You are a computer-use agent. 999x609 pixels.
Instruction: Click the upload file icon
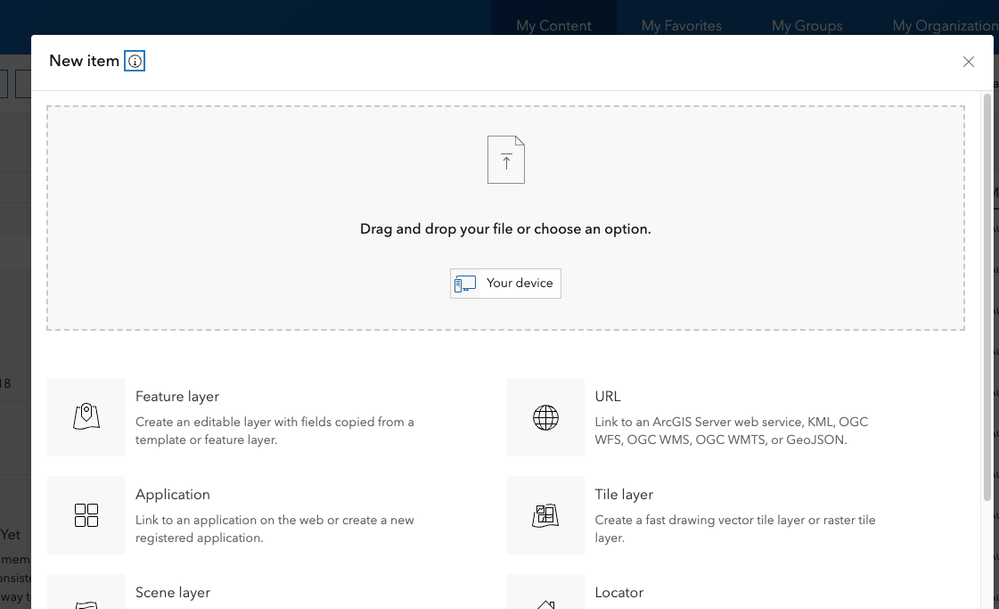click(506, 160)
